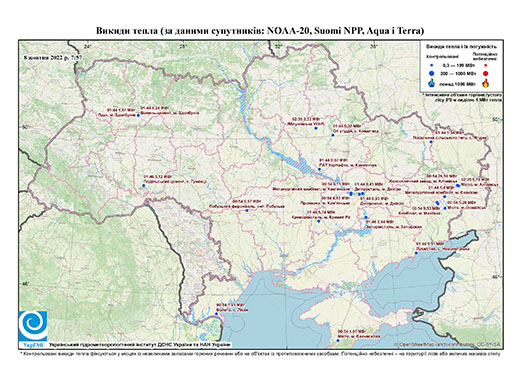Screen dimensions: 520x368
Task: Select the blue marker at Кременчук
Action: [319, 169]
